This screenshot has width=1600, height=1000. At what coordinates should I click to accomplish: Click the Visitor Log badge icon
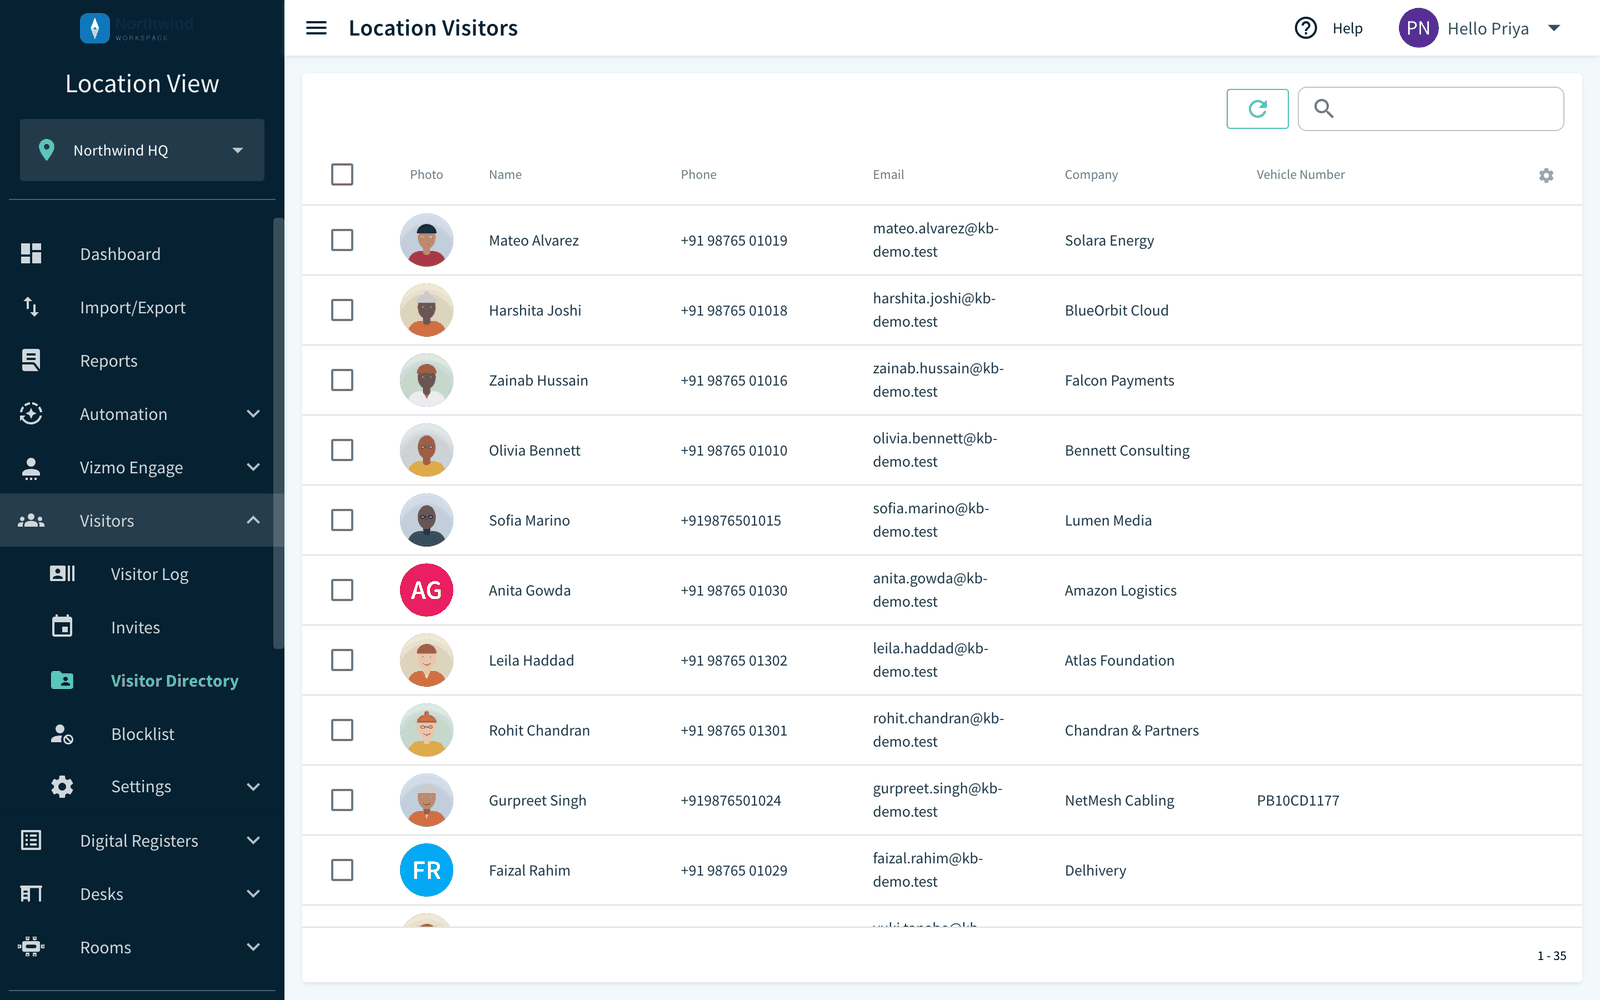[62, 573]
